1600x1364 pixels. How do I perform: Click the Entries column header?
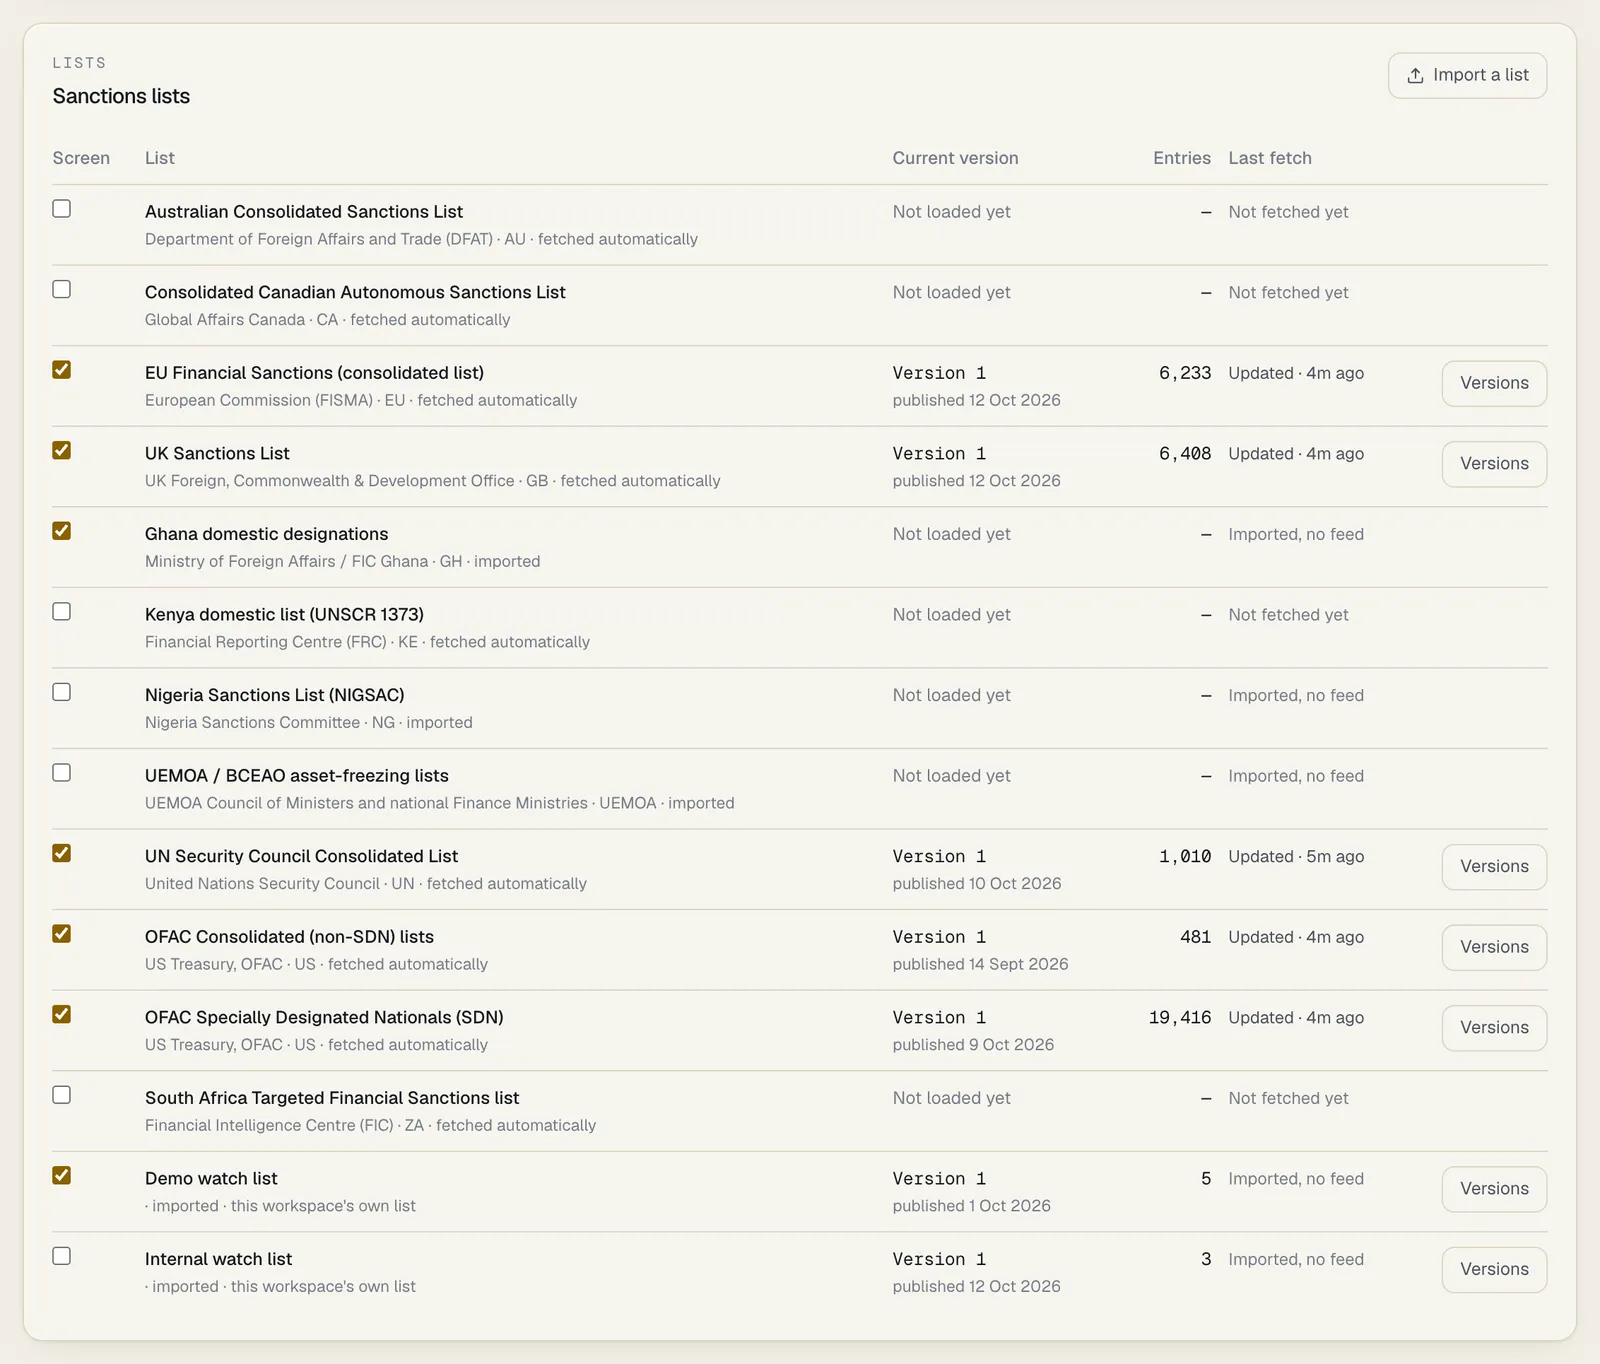pyautogui.click(x=1182, y=158)
